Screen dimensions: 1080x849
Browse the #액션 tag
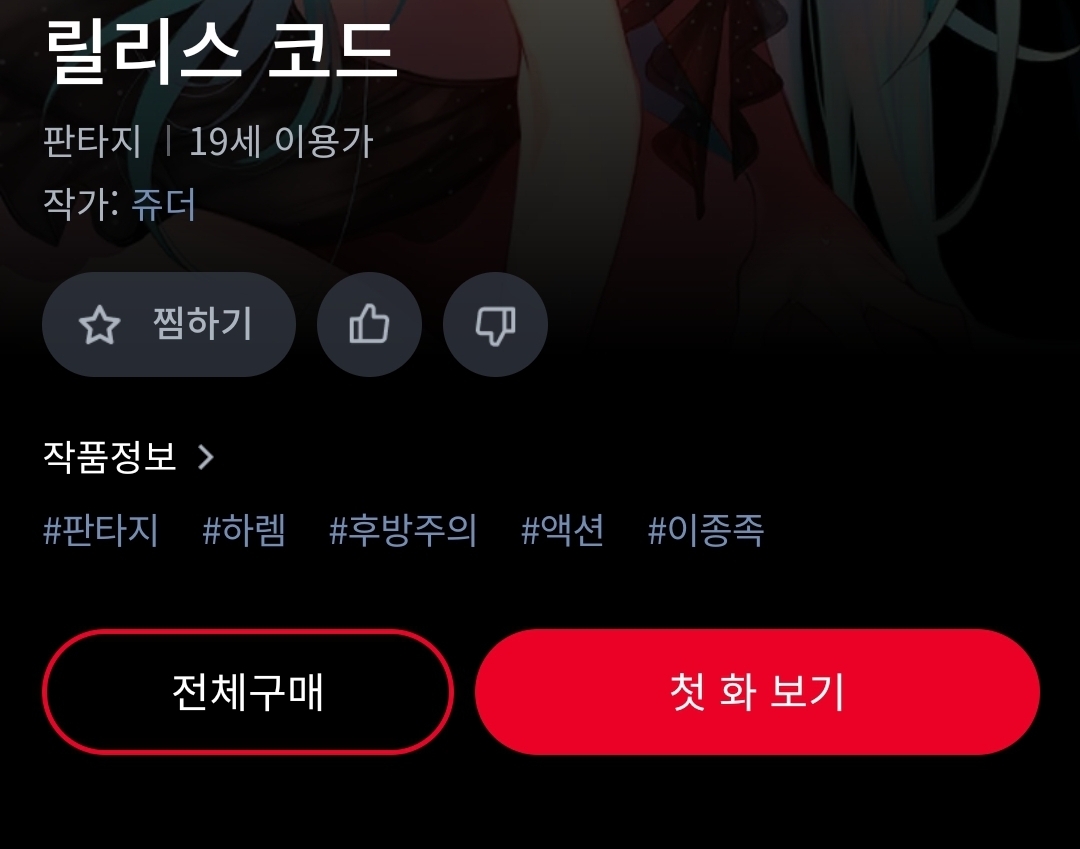pos(563,531)
